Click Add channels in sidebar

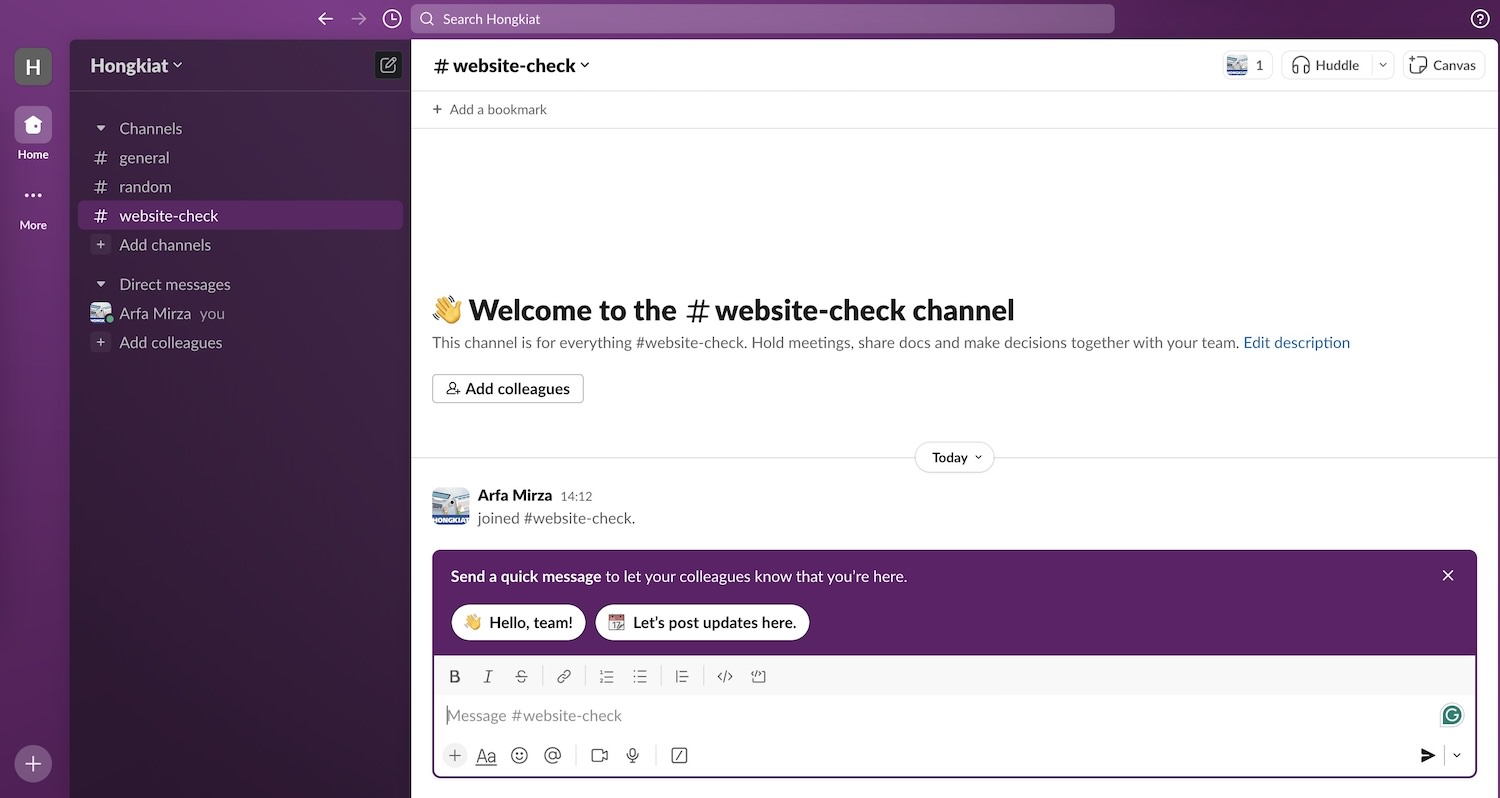pos(240,245)
